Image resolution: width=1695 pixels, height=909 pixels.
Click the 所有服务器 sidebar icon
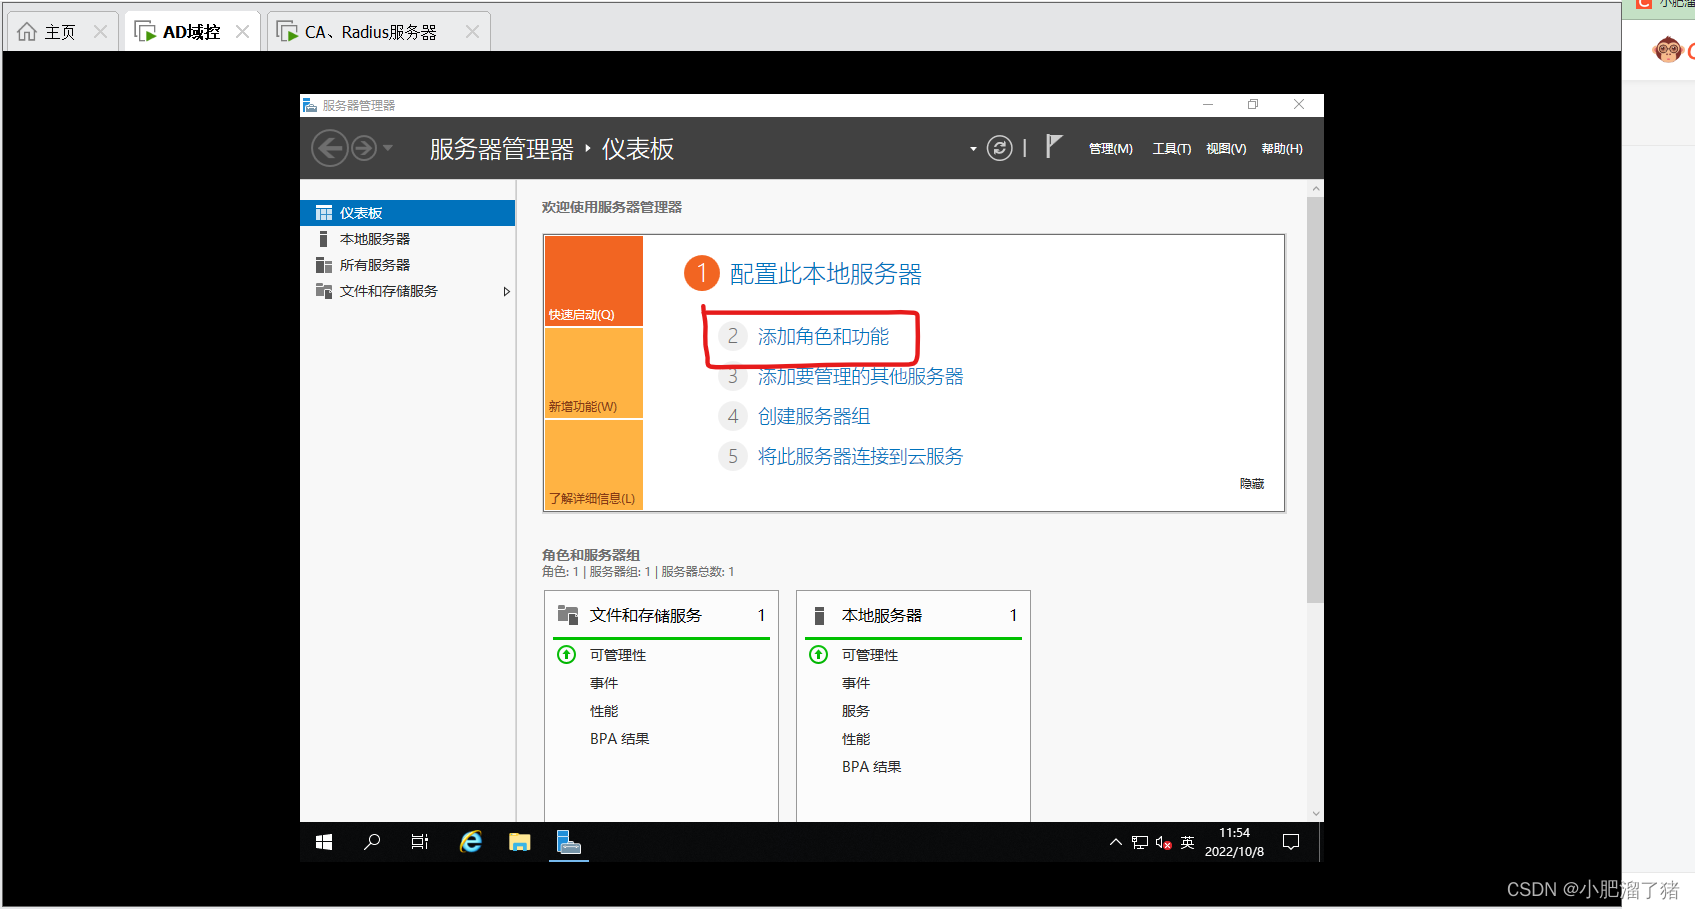point(324,265)
